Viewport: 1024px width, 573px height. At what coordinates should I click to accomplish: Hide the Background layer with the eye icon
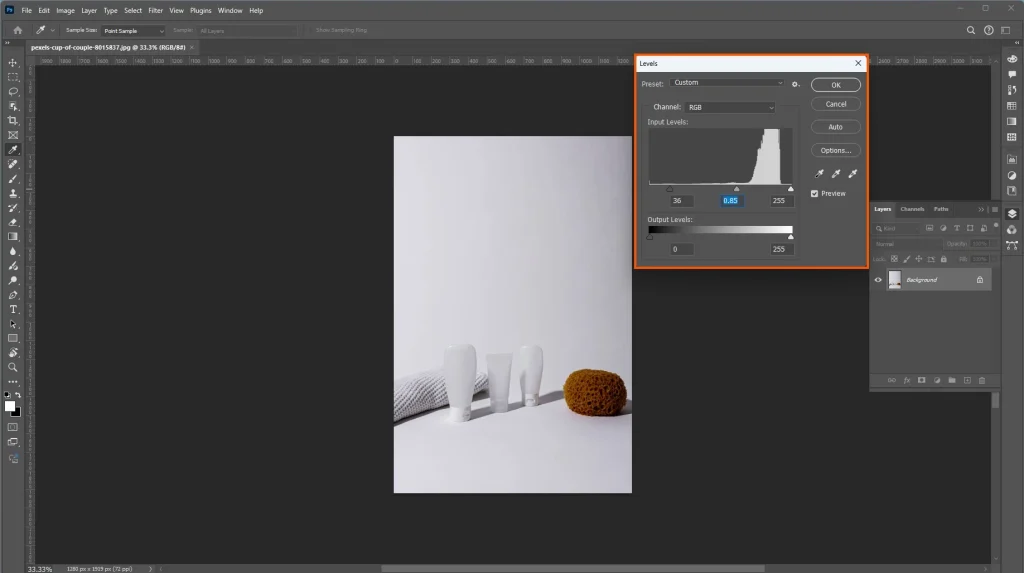click(878, 280)
